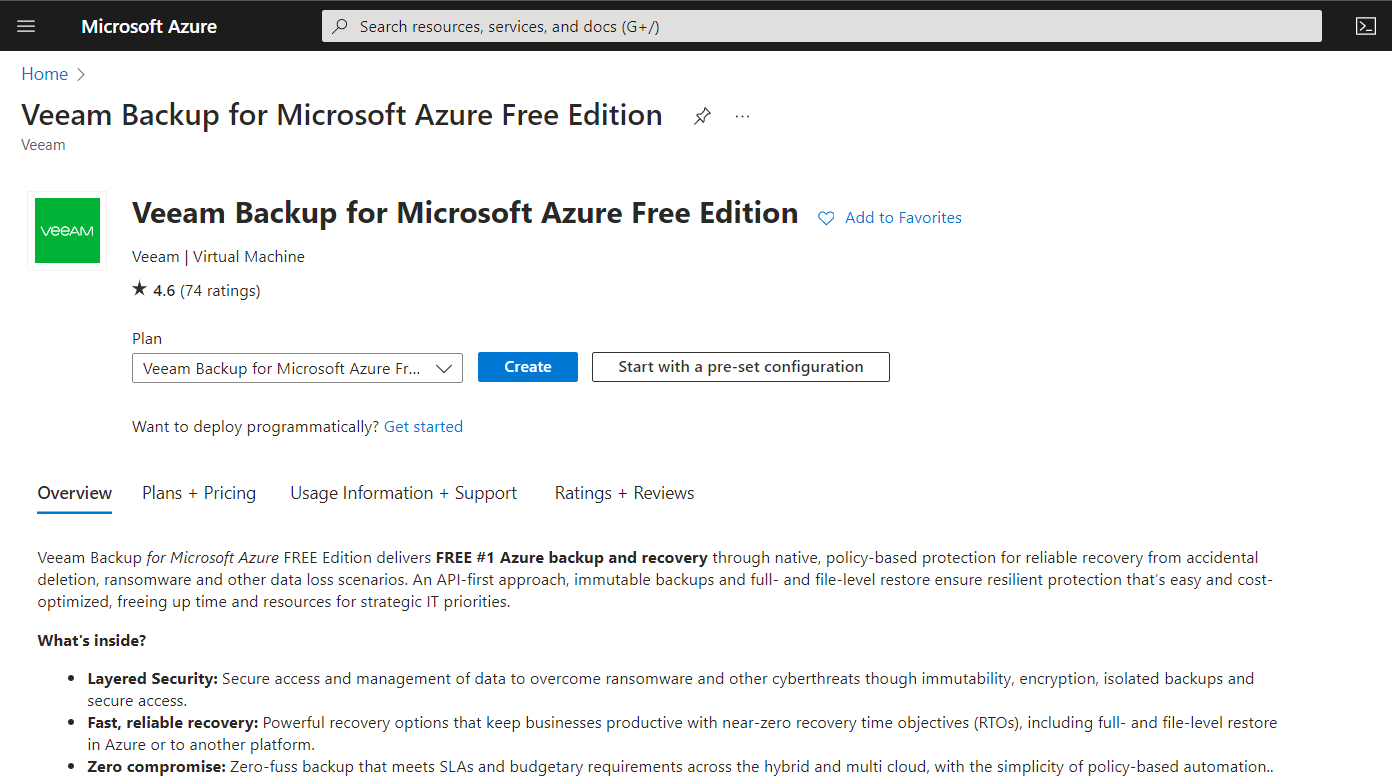The width and height of the screenshot is (1392, 784).
Task: Open the hamburger portal menu
Action: (x=26, y=26)
